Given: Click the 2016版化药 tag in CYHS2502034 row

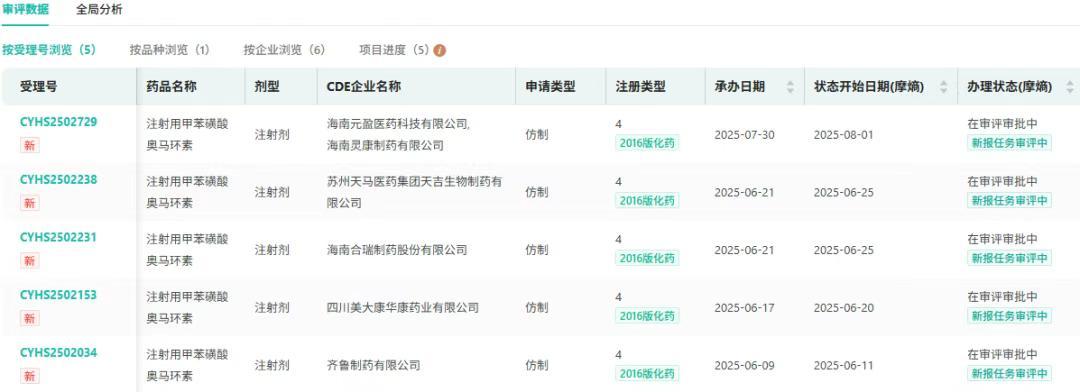Looking at the screenshot, I should coord(647,374).
